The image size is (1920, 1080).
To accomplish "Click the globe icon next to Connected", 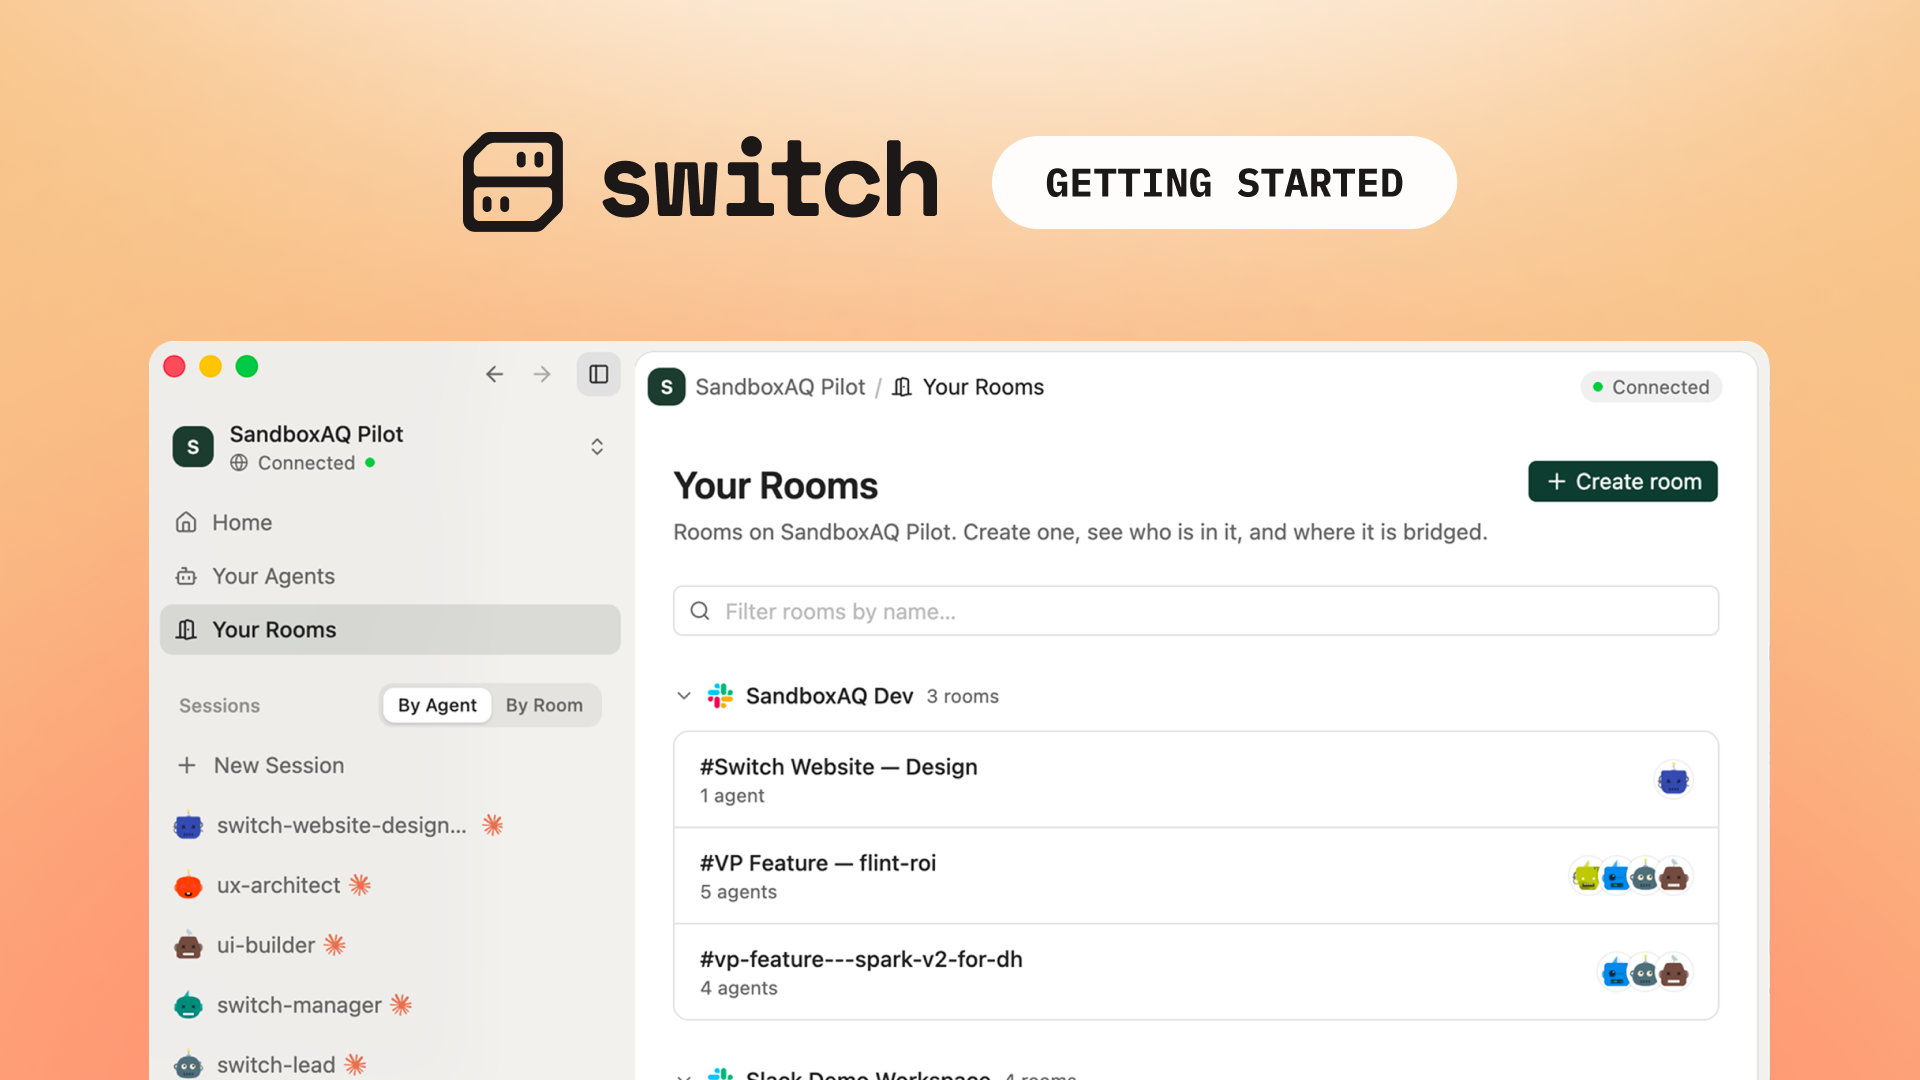I will tap(239, 463).
